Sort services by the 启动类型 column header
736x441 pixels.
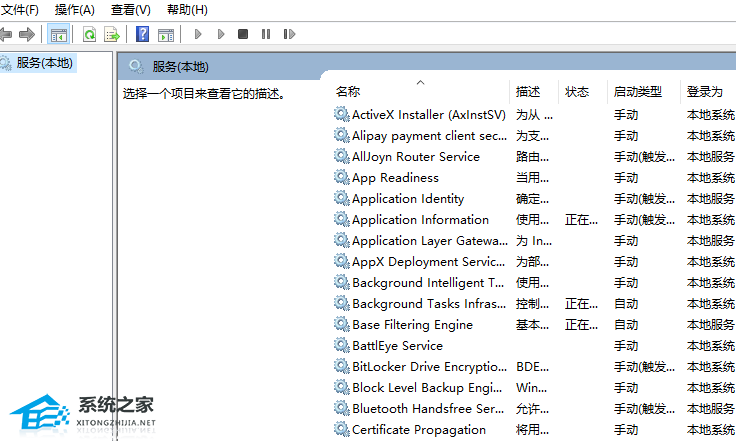click(637, 91)
